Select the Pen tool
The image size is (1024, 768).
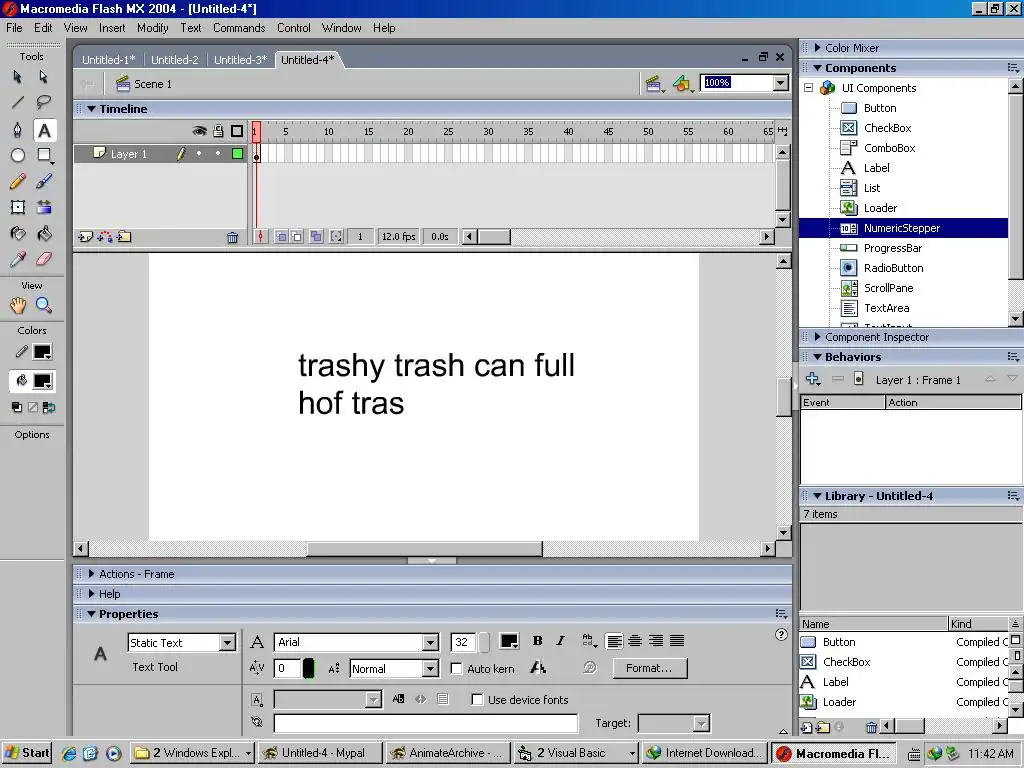click(x=18, y=130)
